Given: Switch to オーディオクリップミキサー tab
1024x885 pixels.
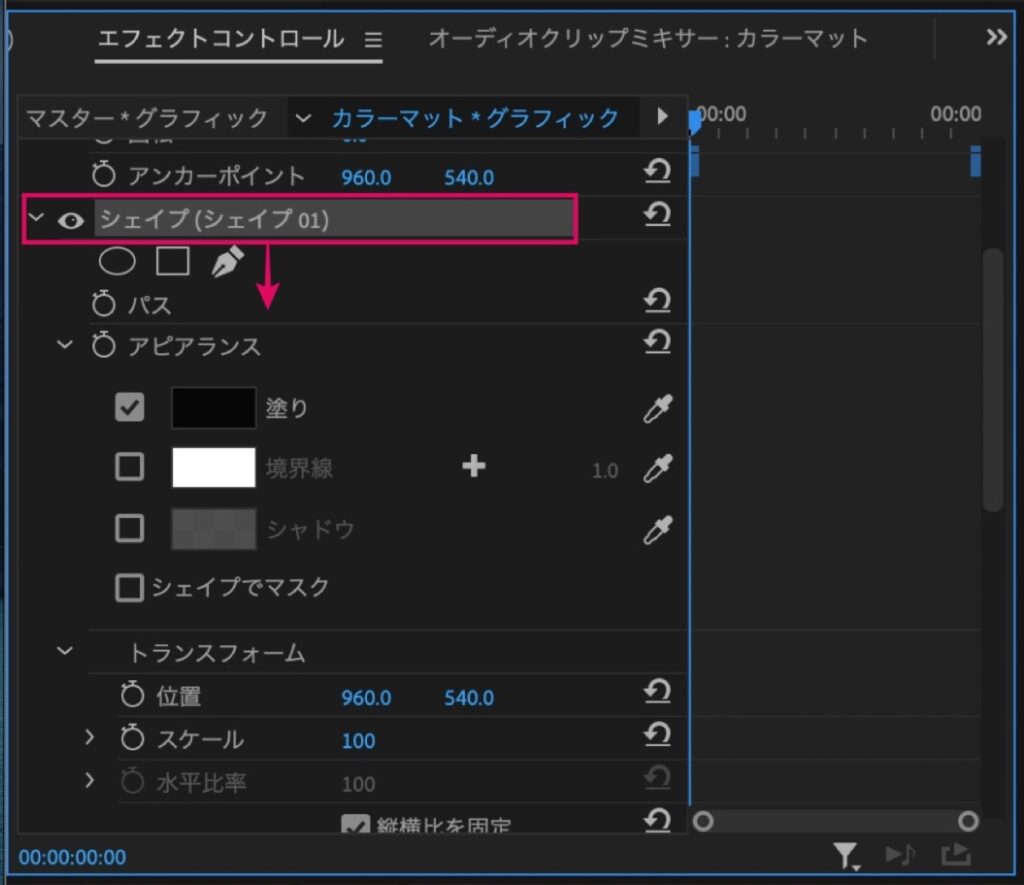Looking at the screenshot, I should pos(648,39).
